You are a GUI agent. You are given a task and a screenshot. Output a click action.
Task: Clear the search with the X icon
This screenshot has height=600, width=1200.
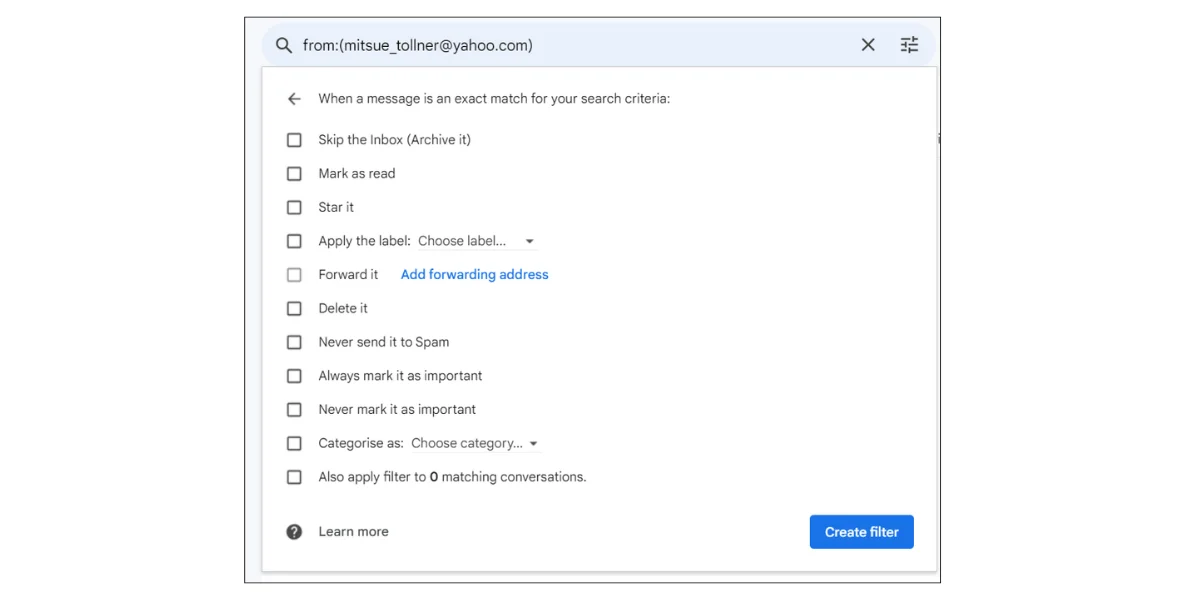(x=868, y=45)
